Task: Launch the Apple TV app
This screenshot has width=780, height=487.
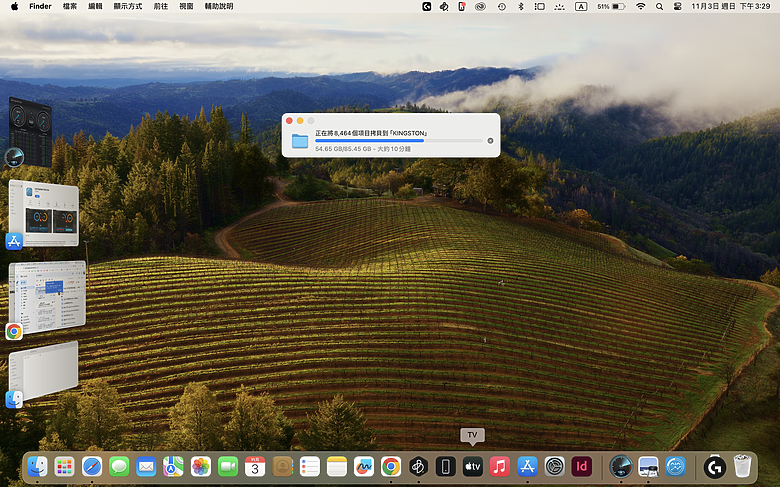Action: pyautogui.click(x=473, y=467)
